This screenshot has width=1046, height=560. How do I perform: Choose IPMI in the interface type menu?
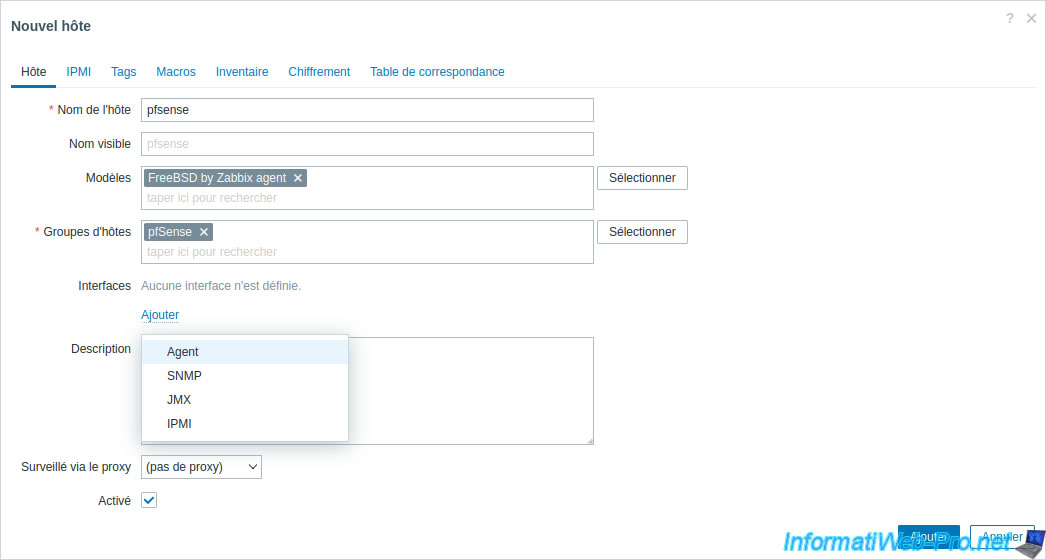click(245, 424)
